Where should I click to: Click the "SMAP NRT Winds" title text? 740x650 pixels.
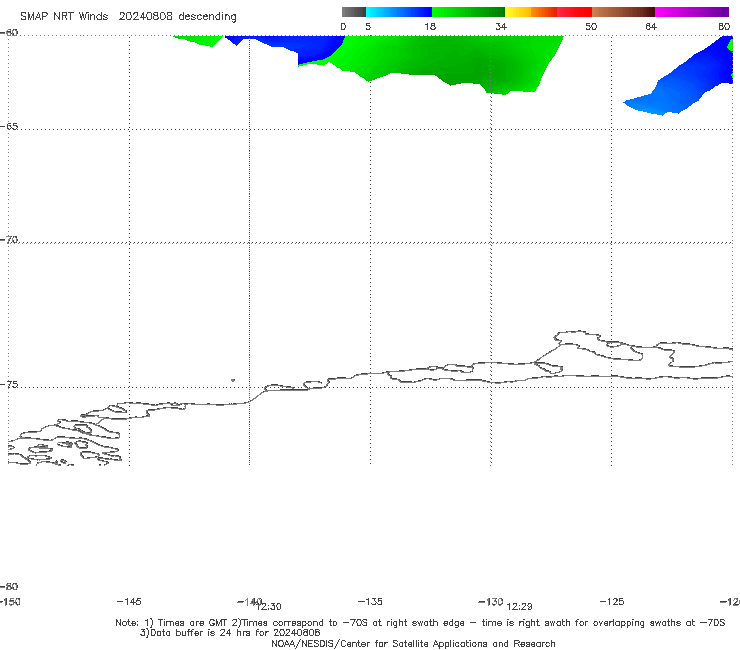coord(64,16)
